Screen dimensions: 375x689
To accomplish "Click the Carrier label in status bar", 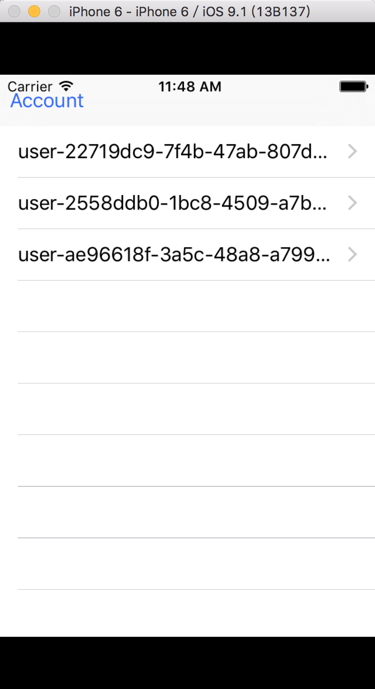I will coord(30,87).
